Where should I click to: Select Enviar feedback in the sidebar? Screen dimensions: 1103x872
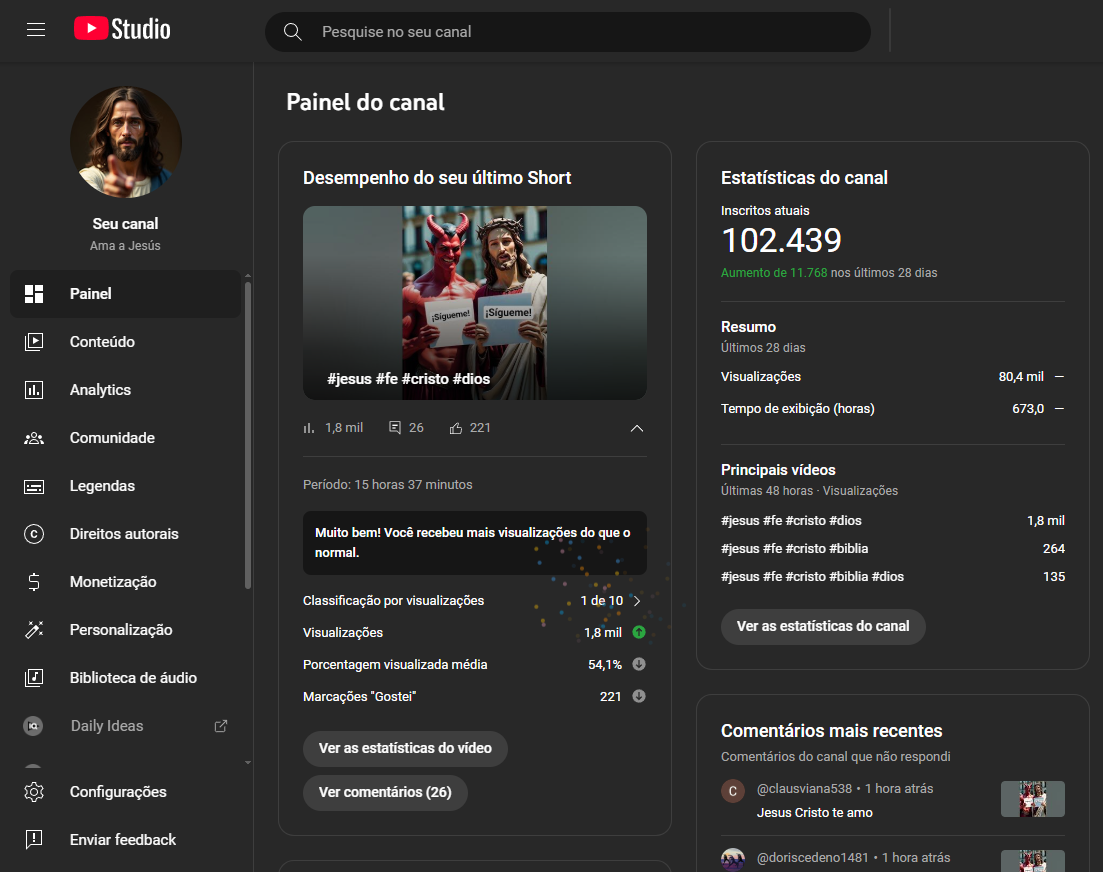click(x=125, y=840)
